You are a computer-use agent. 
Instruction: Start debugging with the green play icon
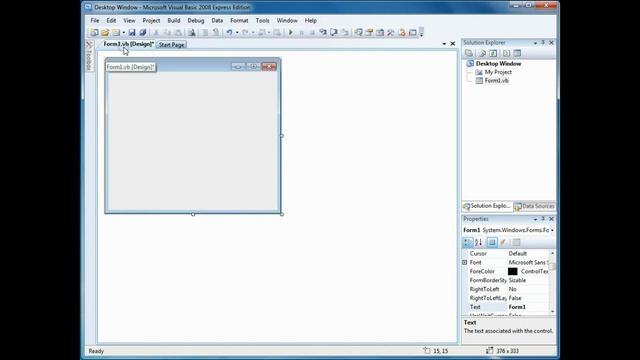click(x=291, y=32)
